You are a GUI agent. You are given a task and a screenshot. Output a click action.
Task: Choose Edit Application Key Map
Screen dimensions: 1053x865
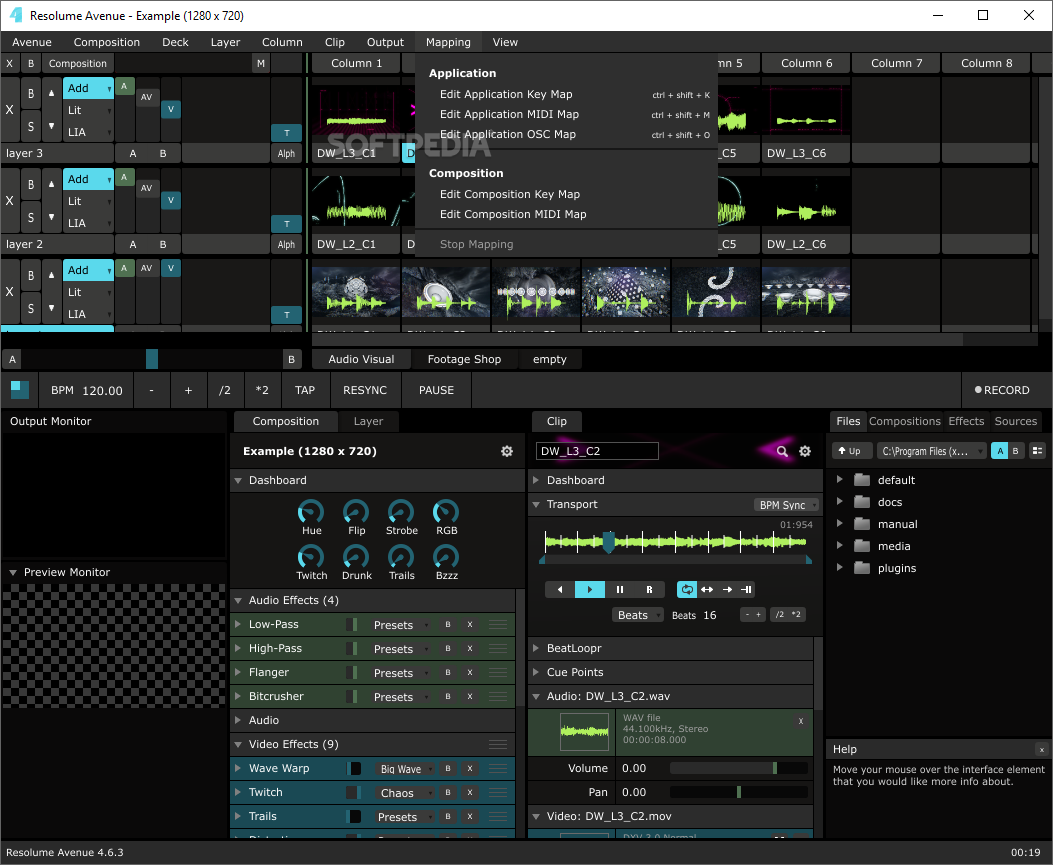click(x=566, y=95)
